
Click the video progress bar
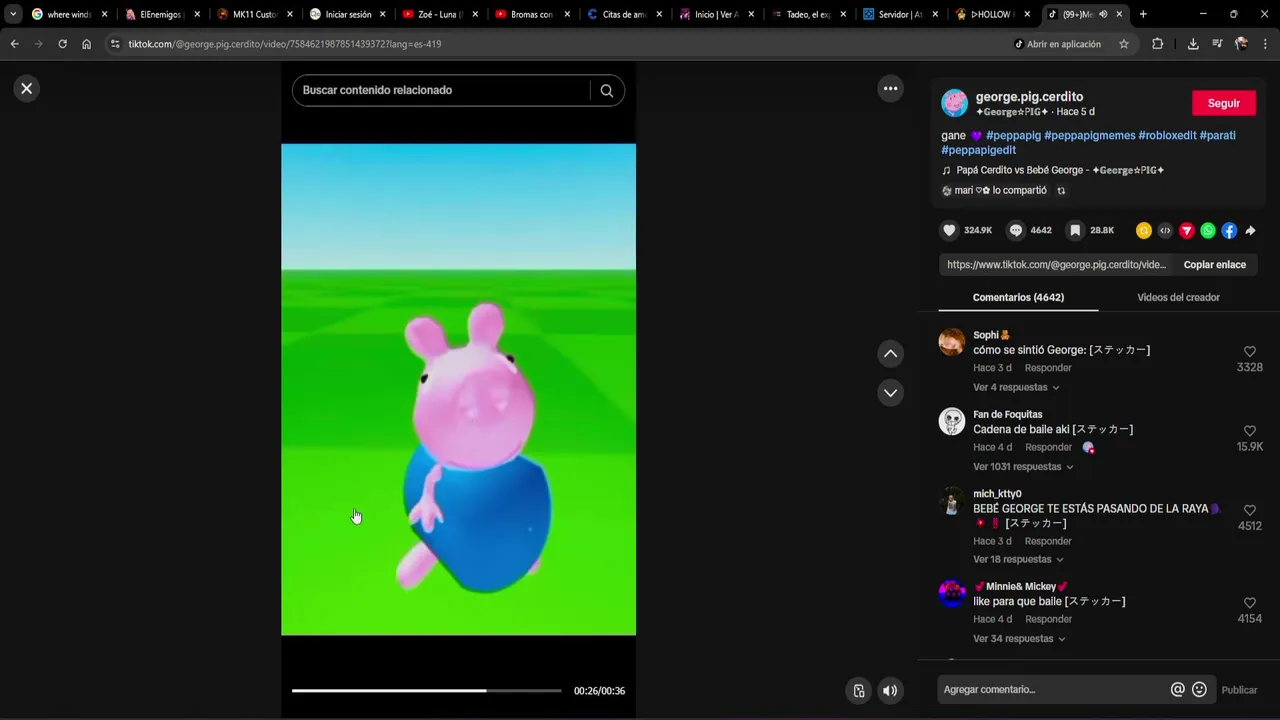[426, 690]
